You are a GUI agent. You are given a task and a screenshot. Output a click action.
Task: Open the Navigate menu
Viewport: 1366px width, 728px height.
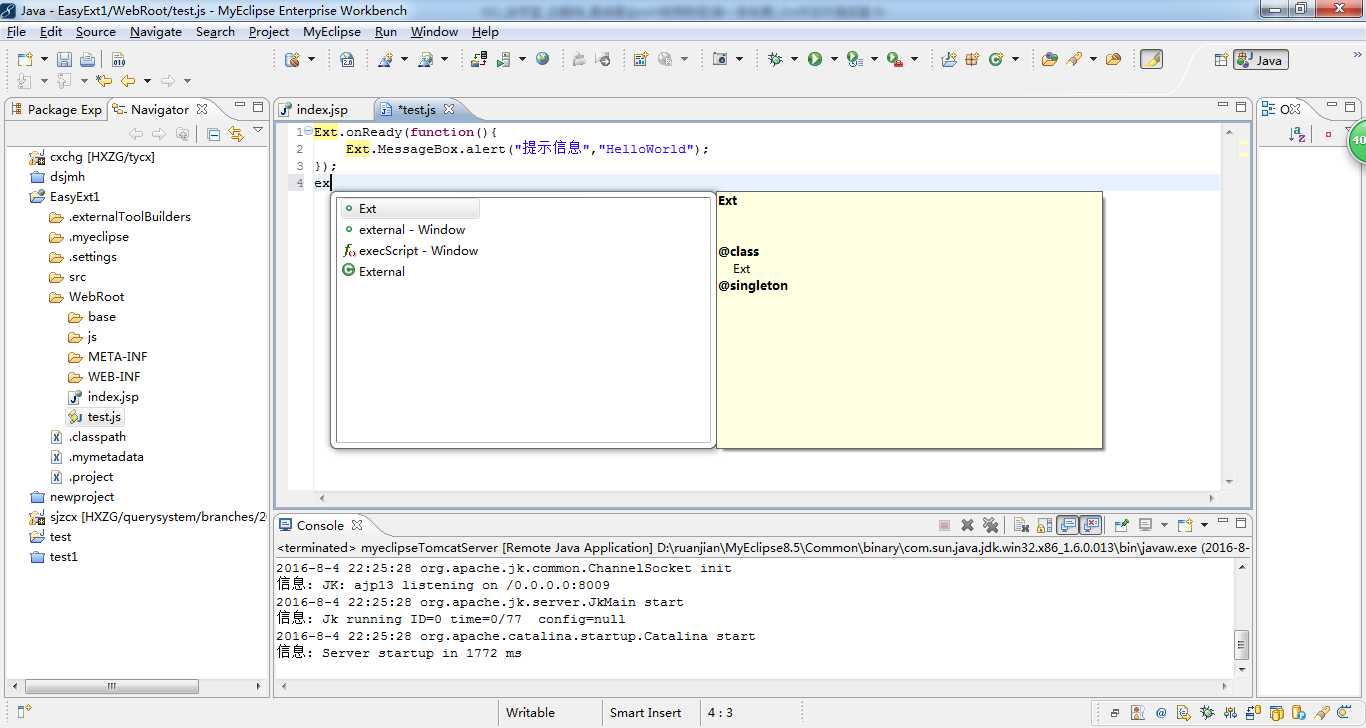[156, 32]
